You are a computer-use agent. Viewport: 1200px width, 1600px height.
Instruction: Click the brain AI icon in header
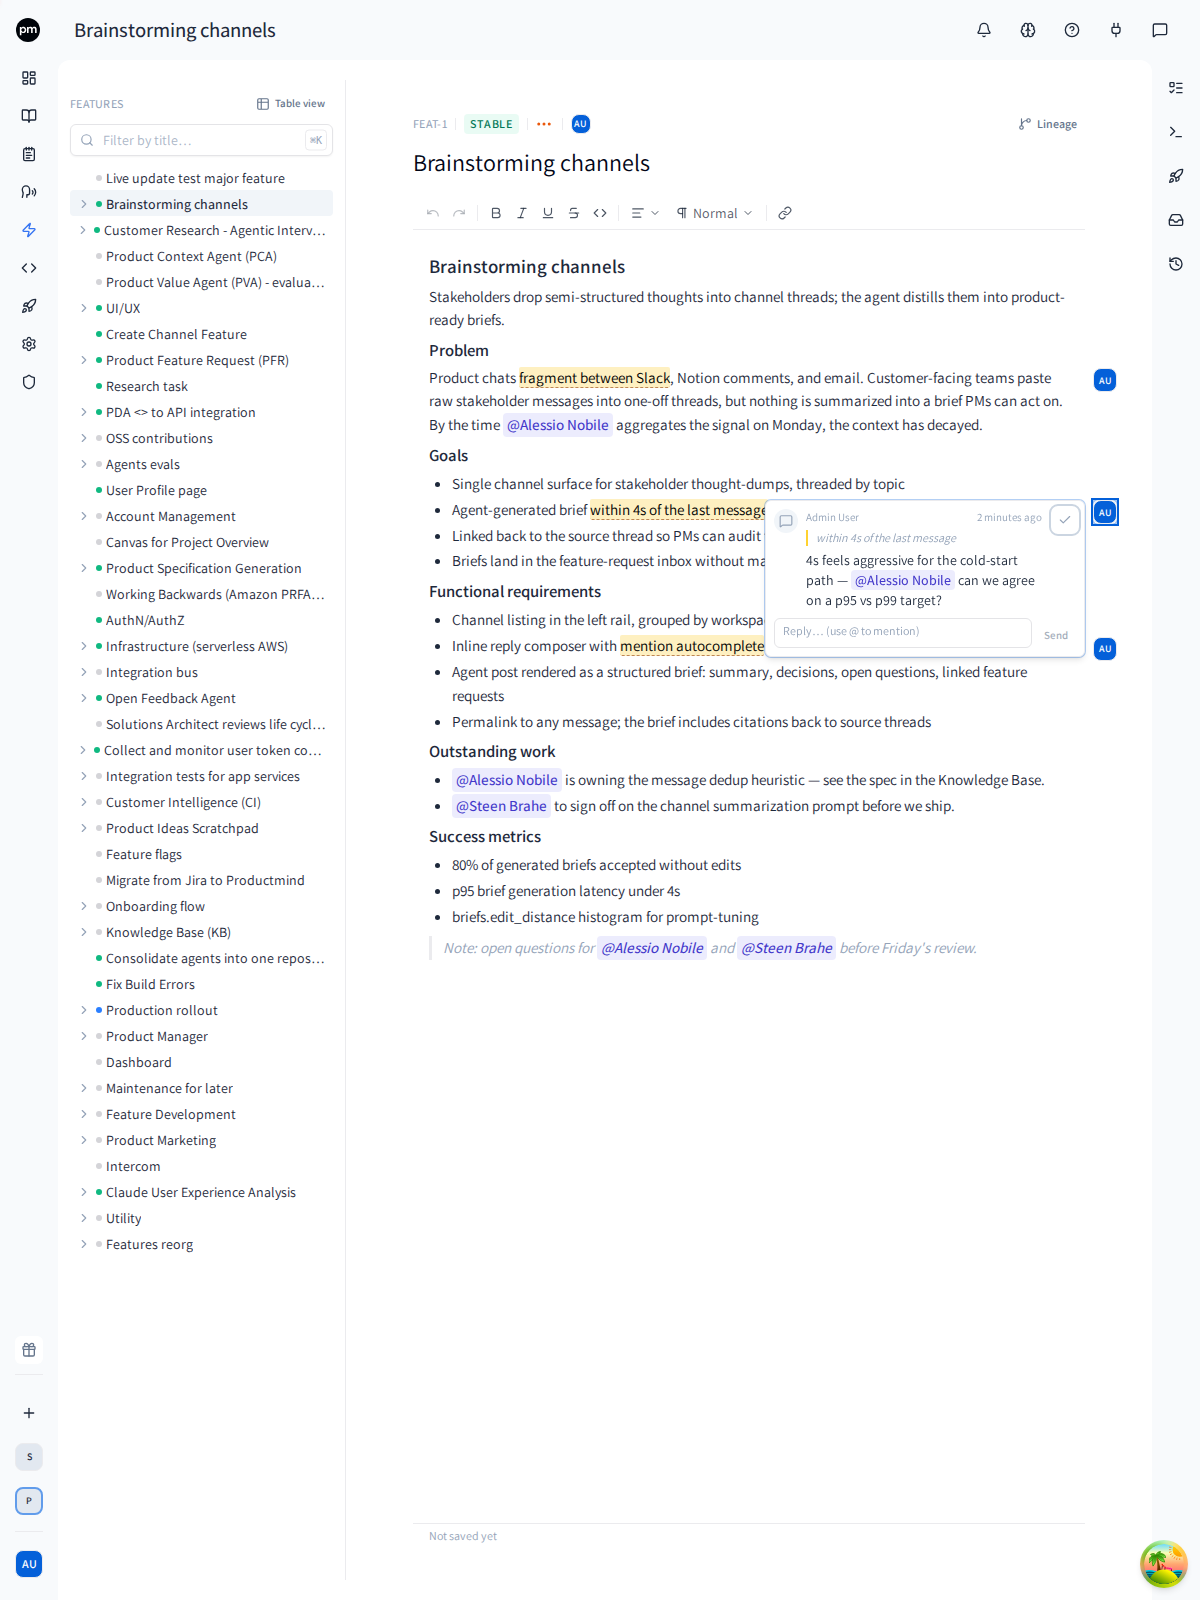point(1028,30)
